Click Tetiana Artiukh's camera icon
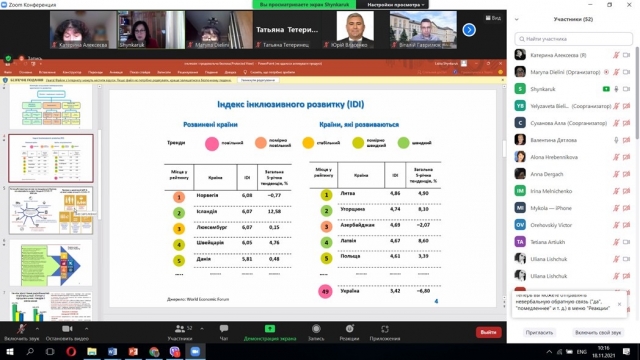This screenshot has height=360, width=640. [x=627, y=242]
